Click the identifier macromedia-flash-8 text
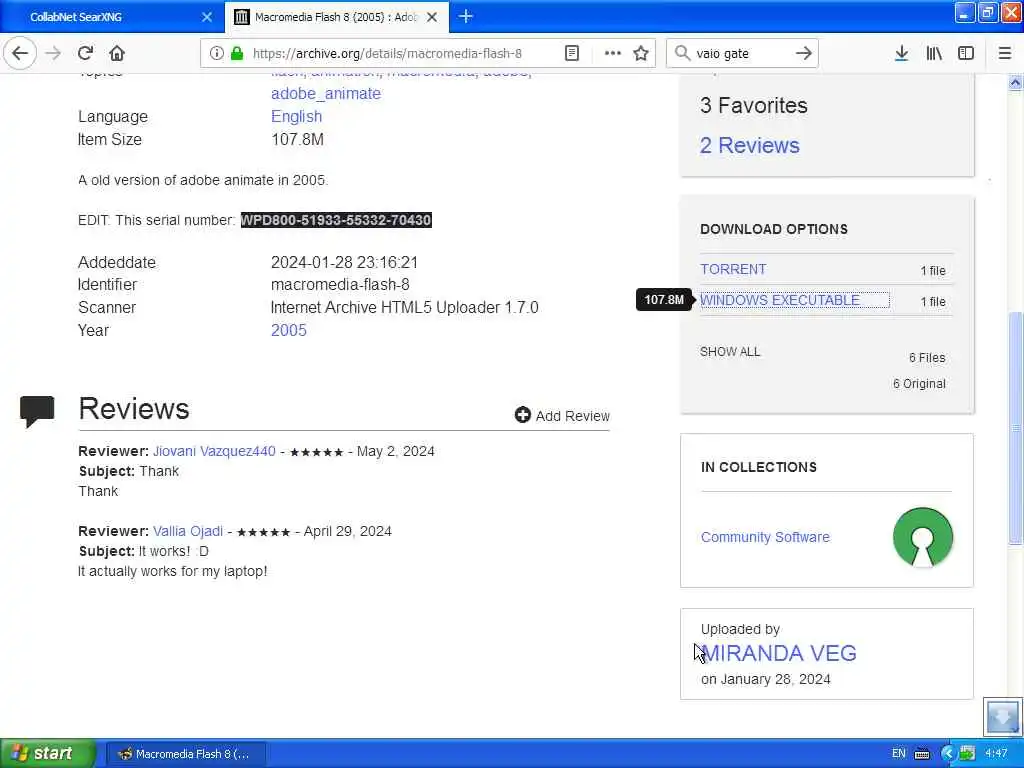This screenshot has width=1024, height=768. (340, 284)
